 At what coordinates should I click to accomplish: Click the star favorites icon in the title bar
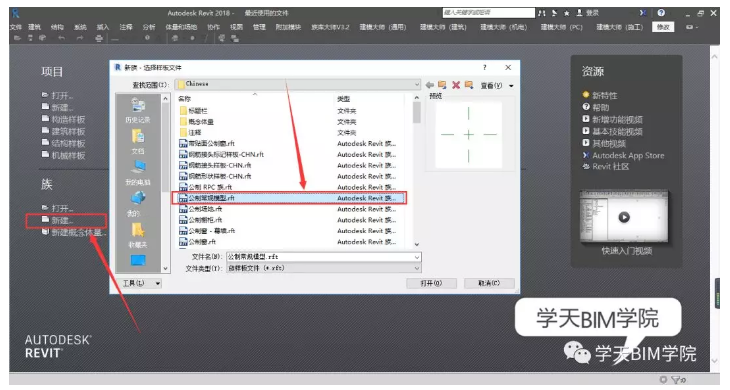pos(567,13)
